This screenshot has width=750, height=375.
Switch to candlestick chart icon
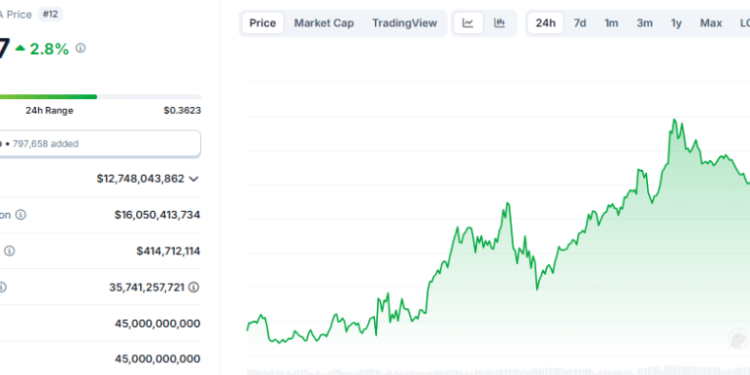point(499,23)
